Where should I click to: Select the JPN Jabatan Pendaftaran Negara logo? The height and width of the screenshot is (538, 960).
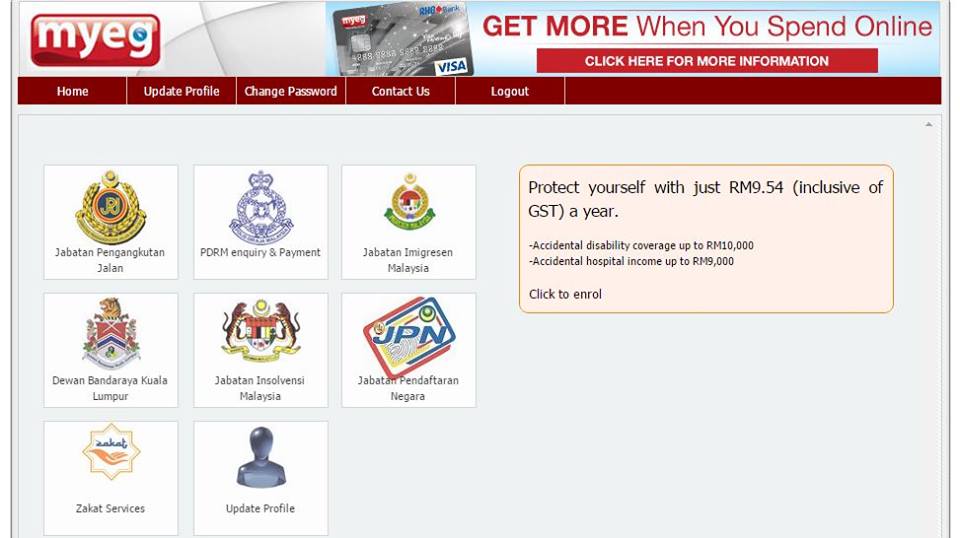[409, 335]
